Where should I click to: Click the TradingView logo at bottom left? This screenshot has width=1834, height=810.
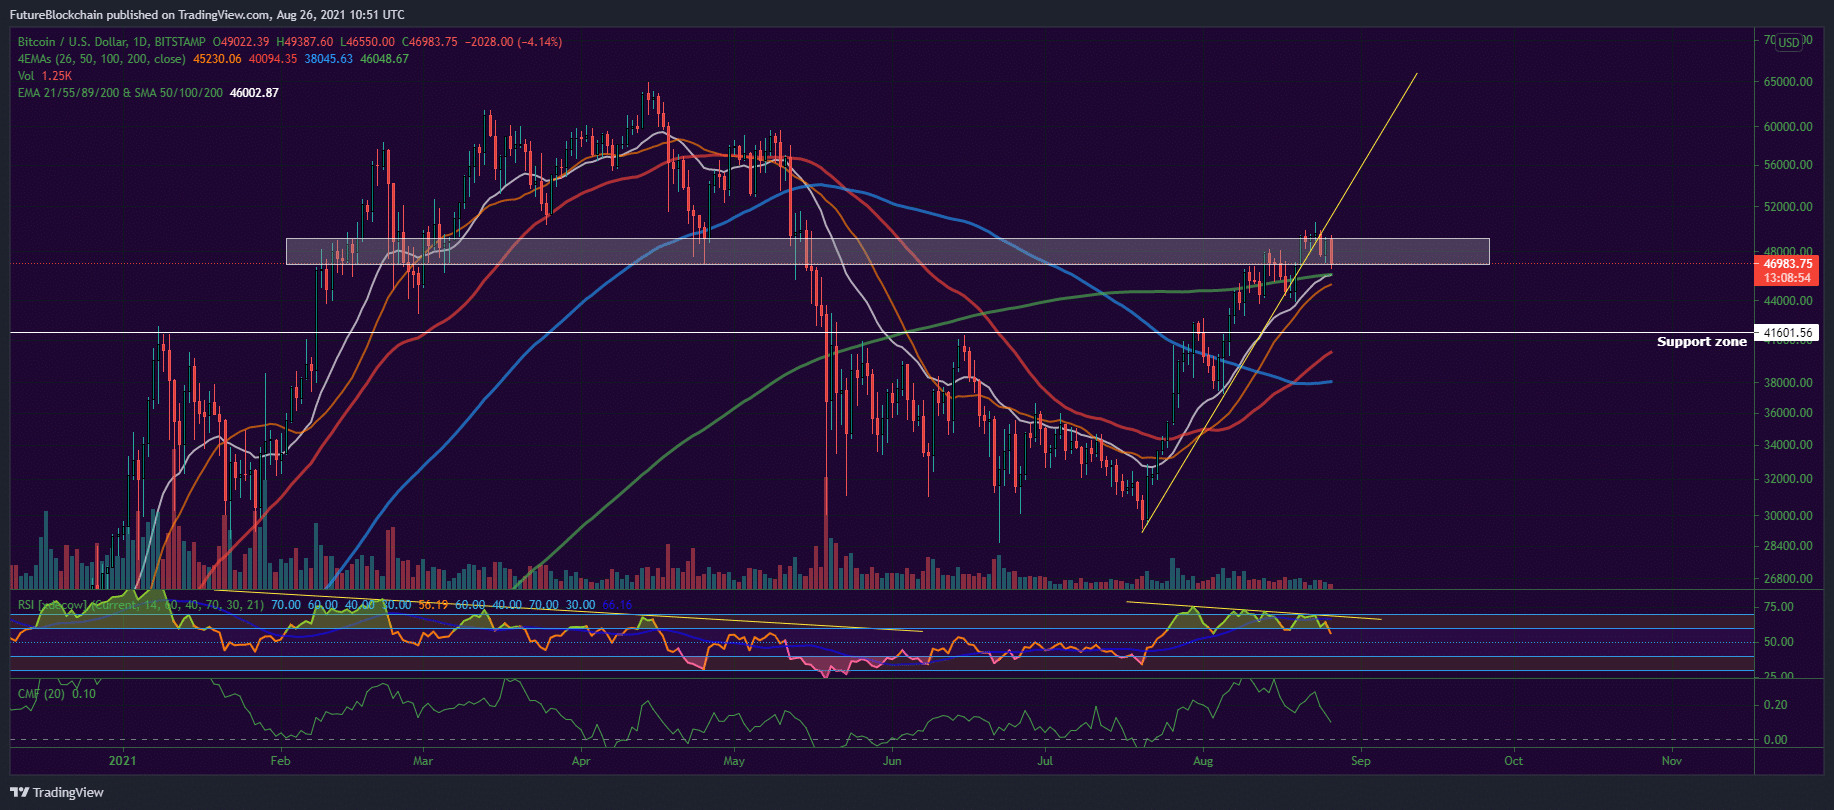[x=58, y=792]
